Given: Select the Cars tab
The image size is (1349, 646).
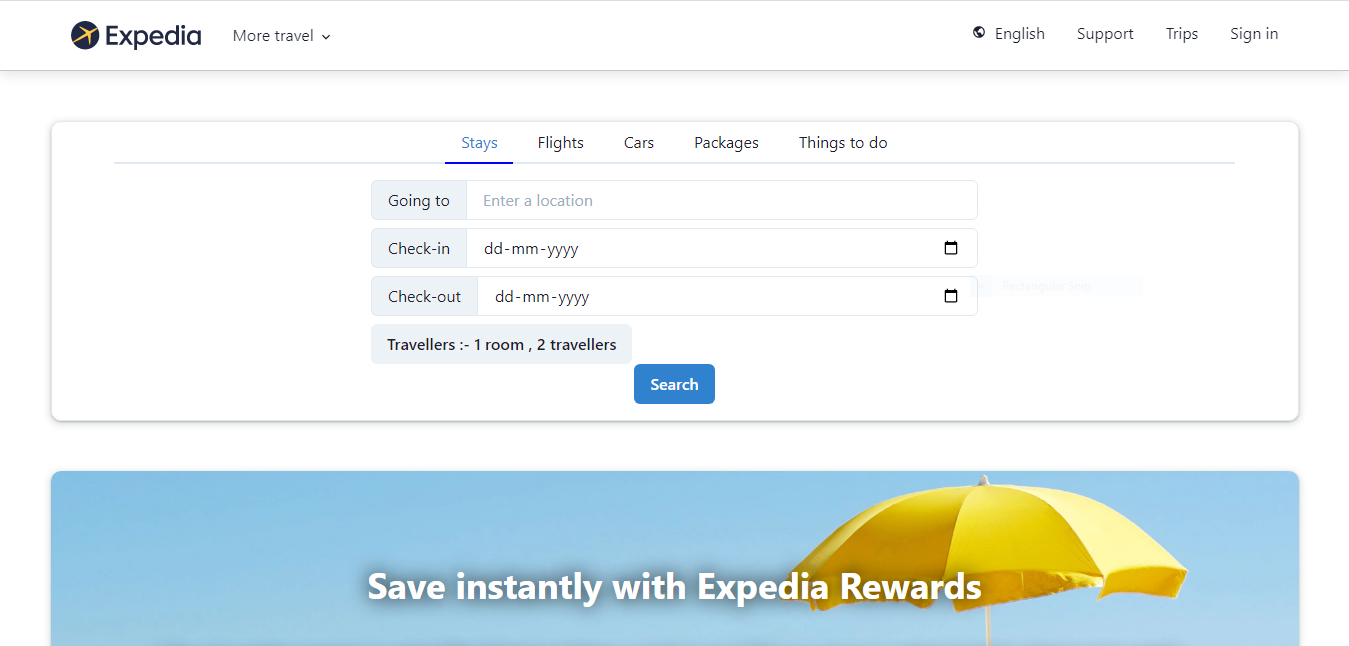Looking at the screenshot, I should point(638,143).
